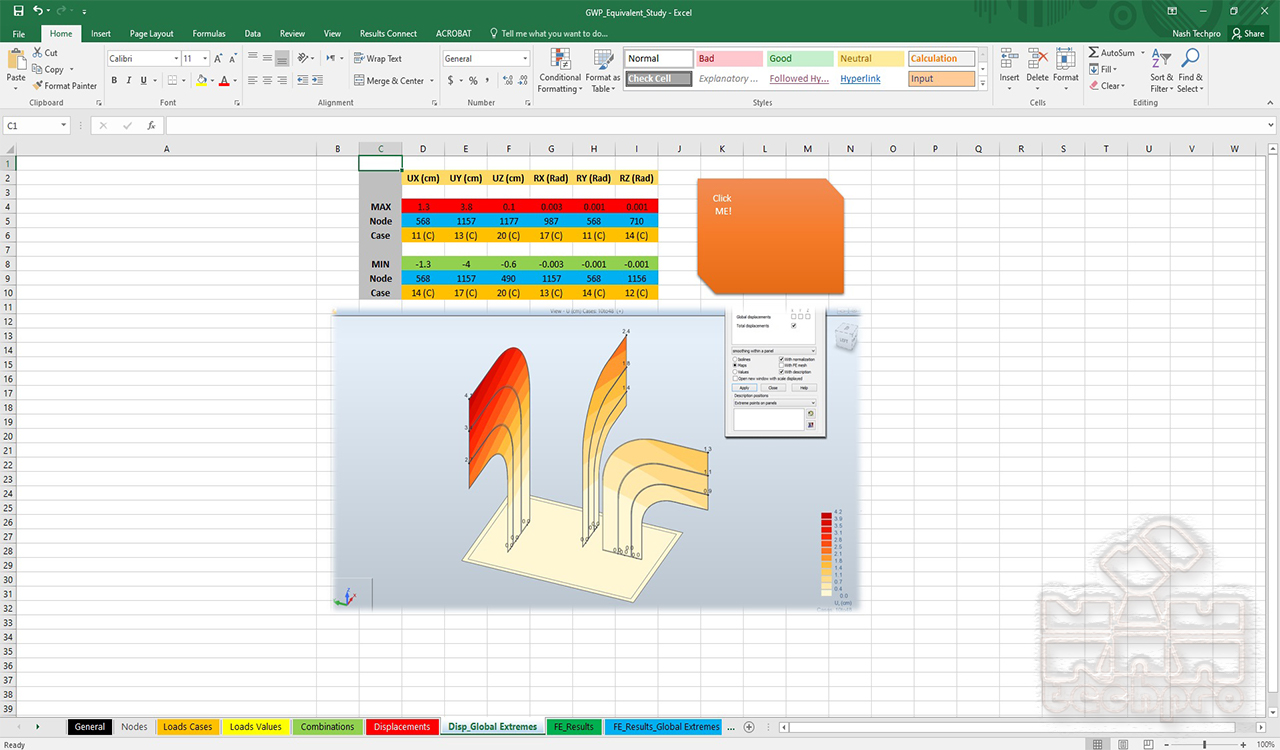
Task: Click the AutoSum button
Action: (x=1111, y=53)
